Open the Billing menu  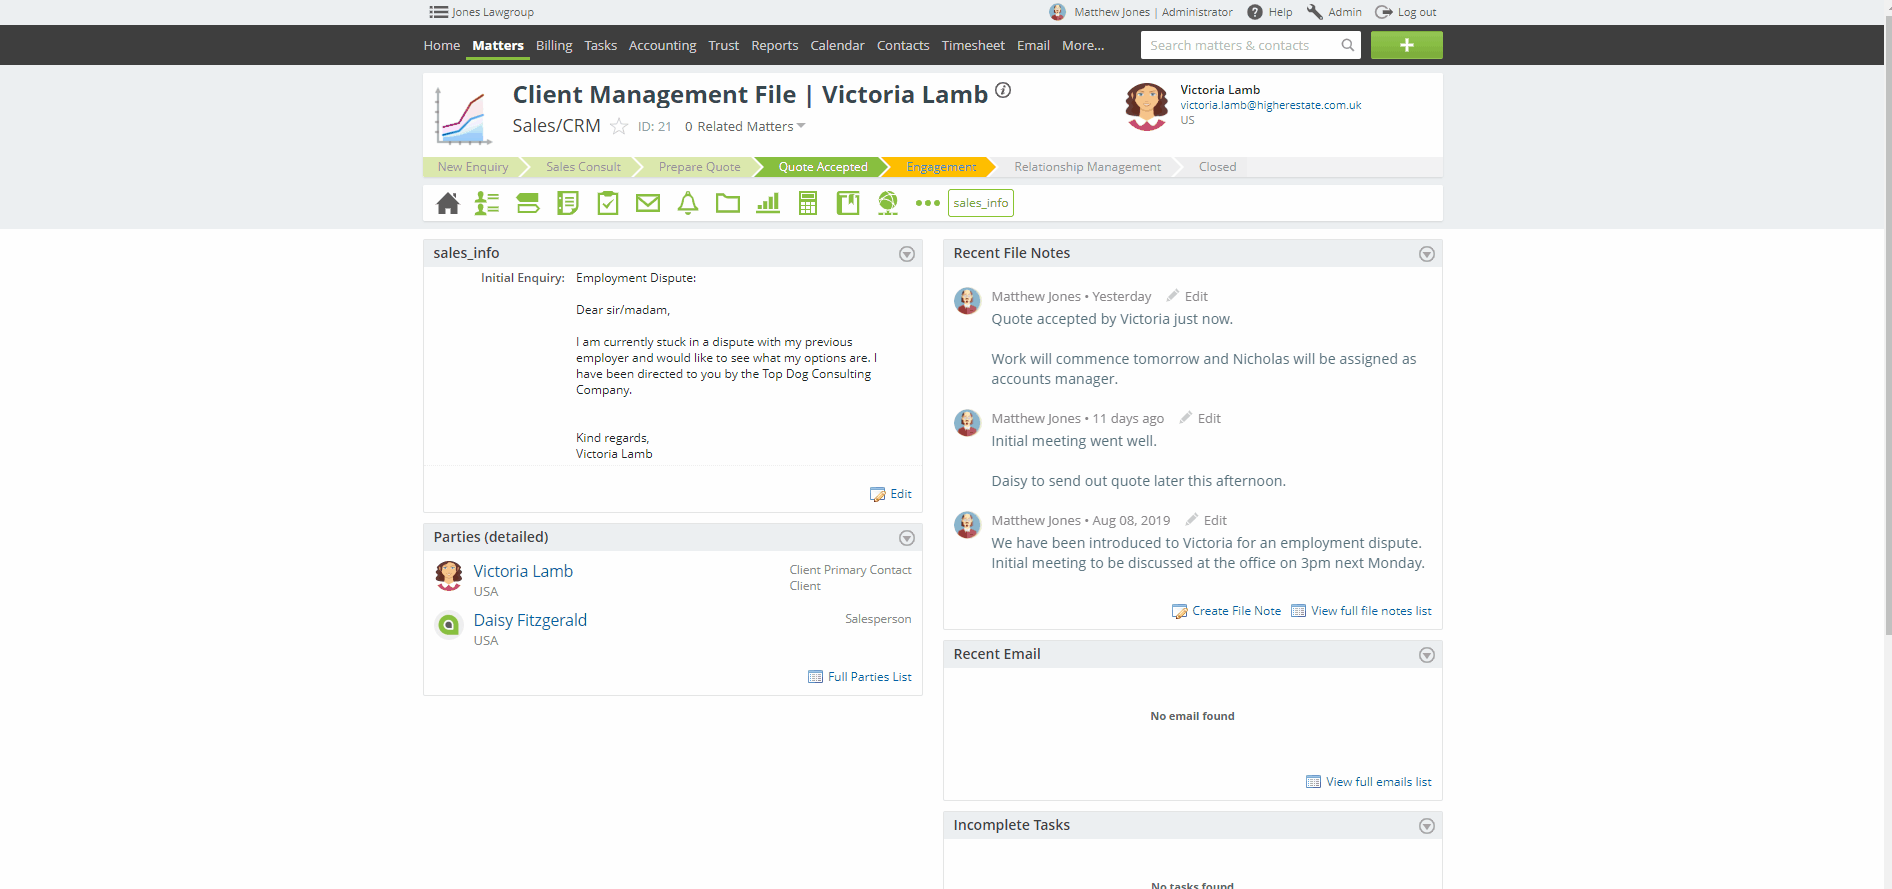(x=553, y=46)
